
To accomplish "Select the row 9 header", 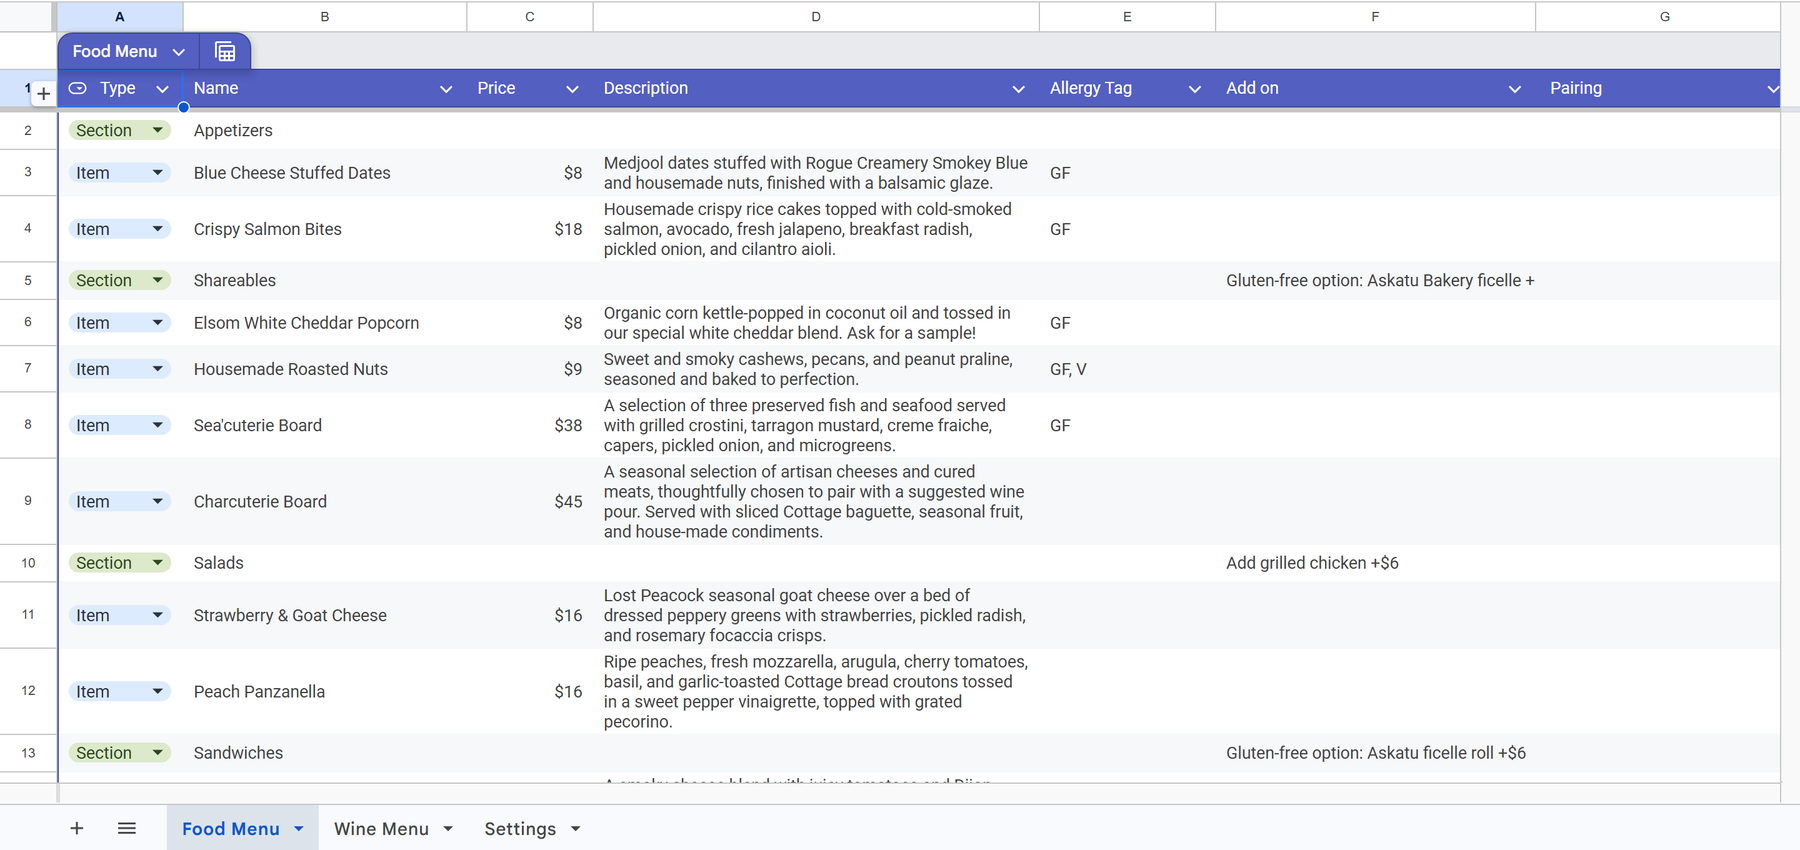I will tap(28, 501).
